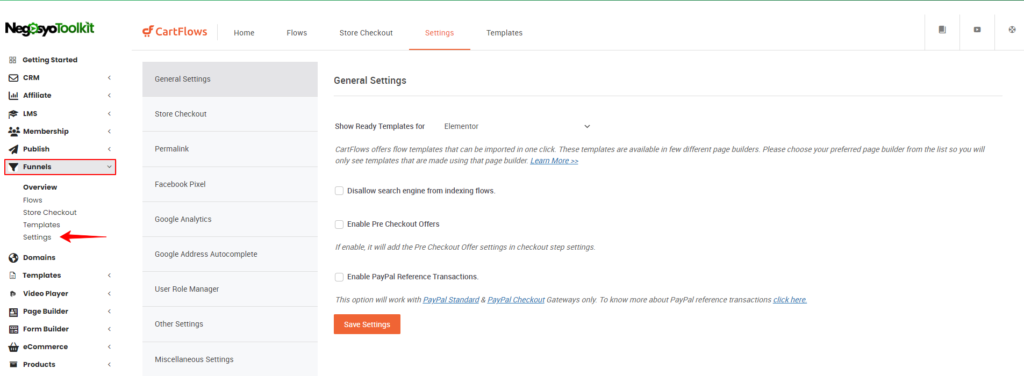
Task: Click the support lifebuoy icon
Action: [1012, 30]
